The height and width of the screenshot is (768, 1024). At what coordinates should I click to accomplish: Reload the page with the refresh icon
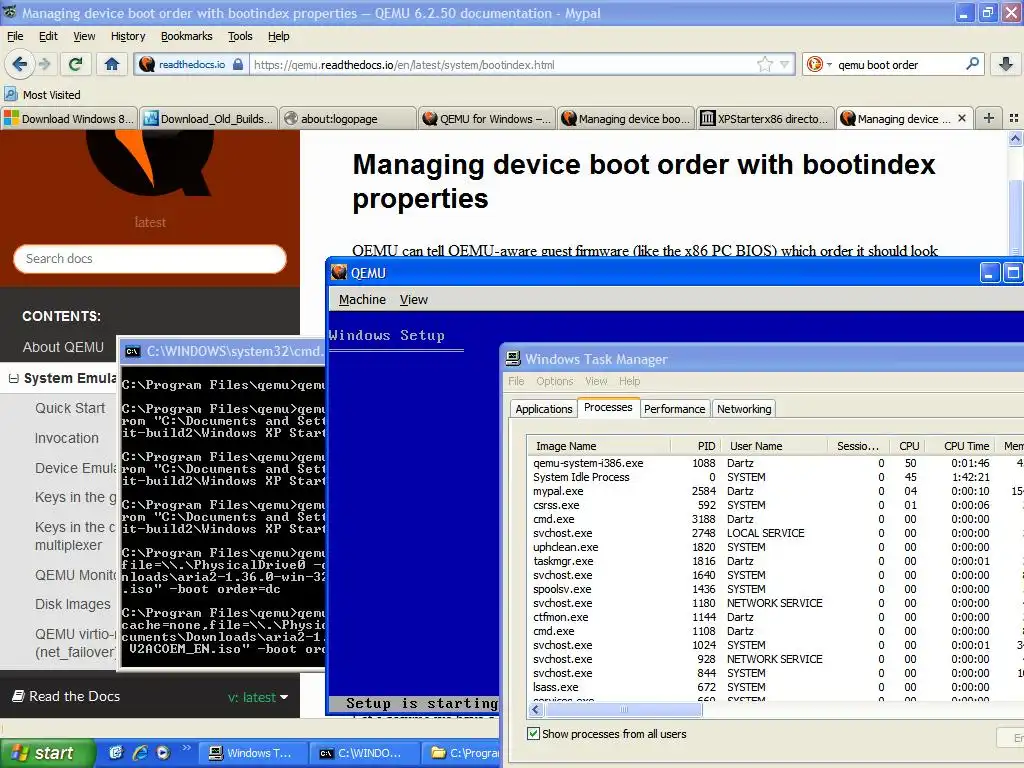(76, 64)
